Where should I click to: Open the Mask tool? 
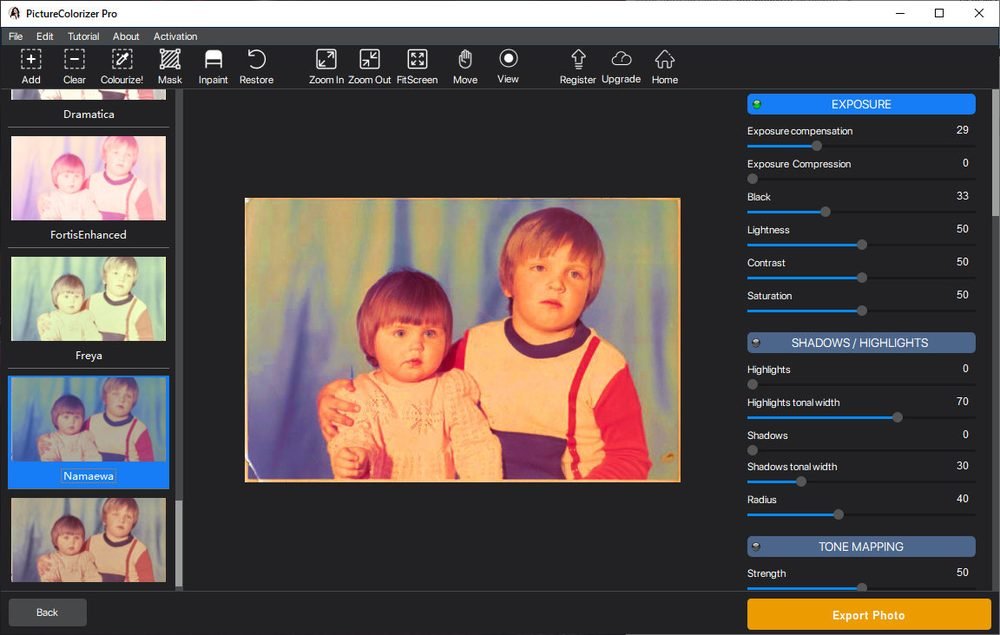pyautogui.click(x=170, y=60)
